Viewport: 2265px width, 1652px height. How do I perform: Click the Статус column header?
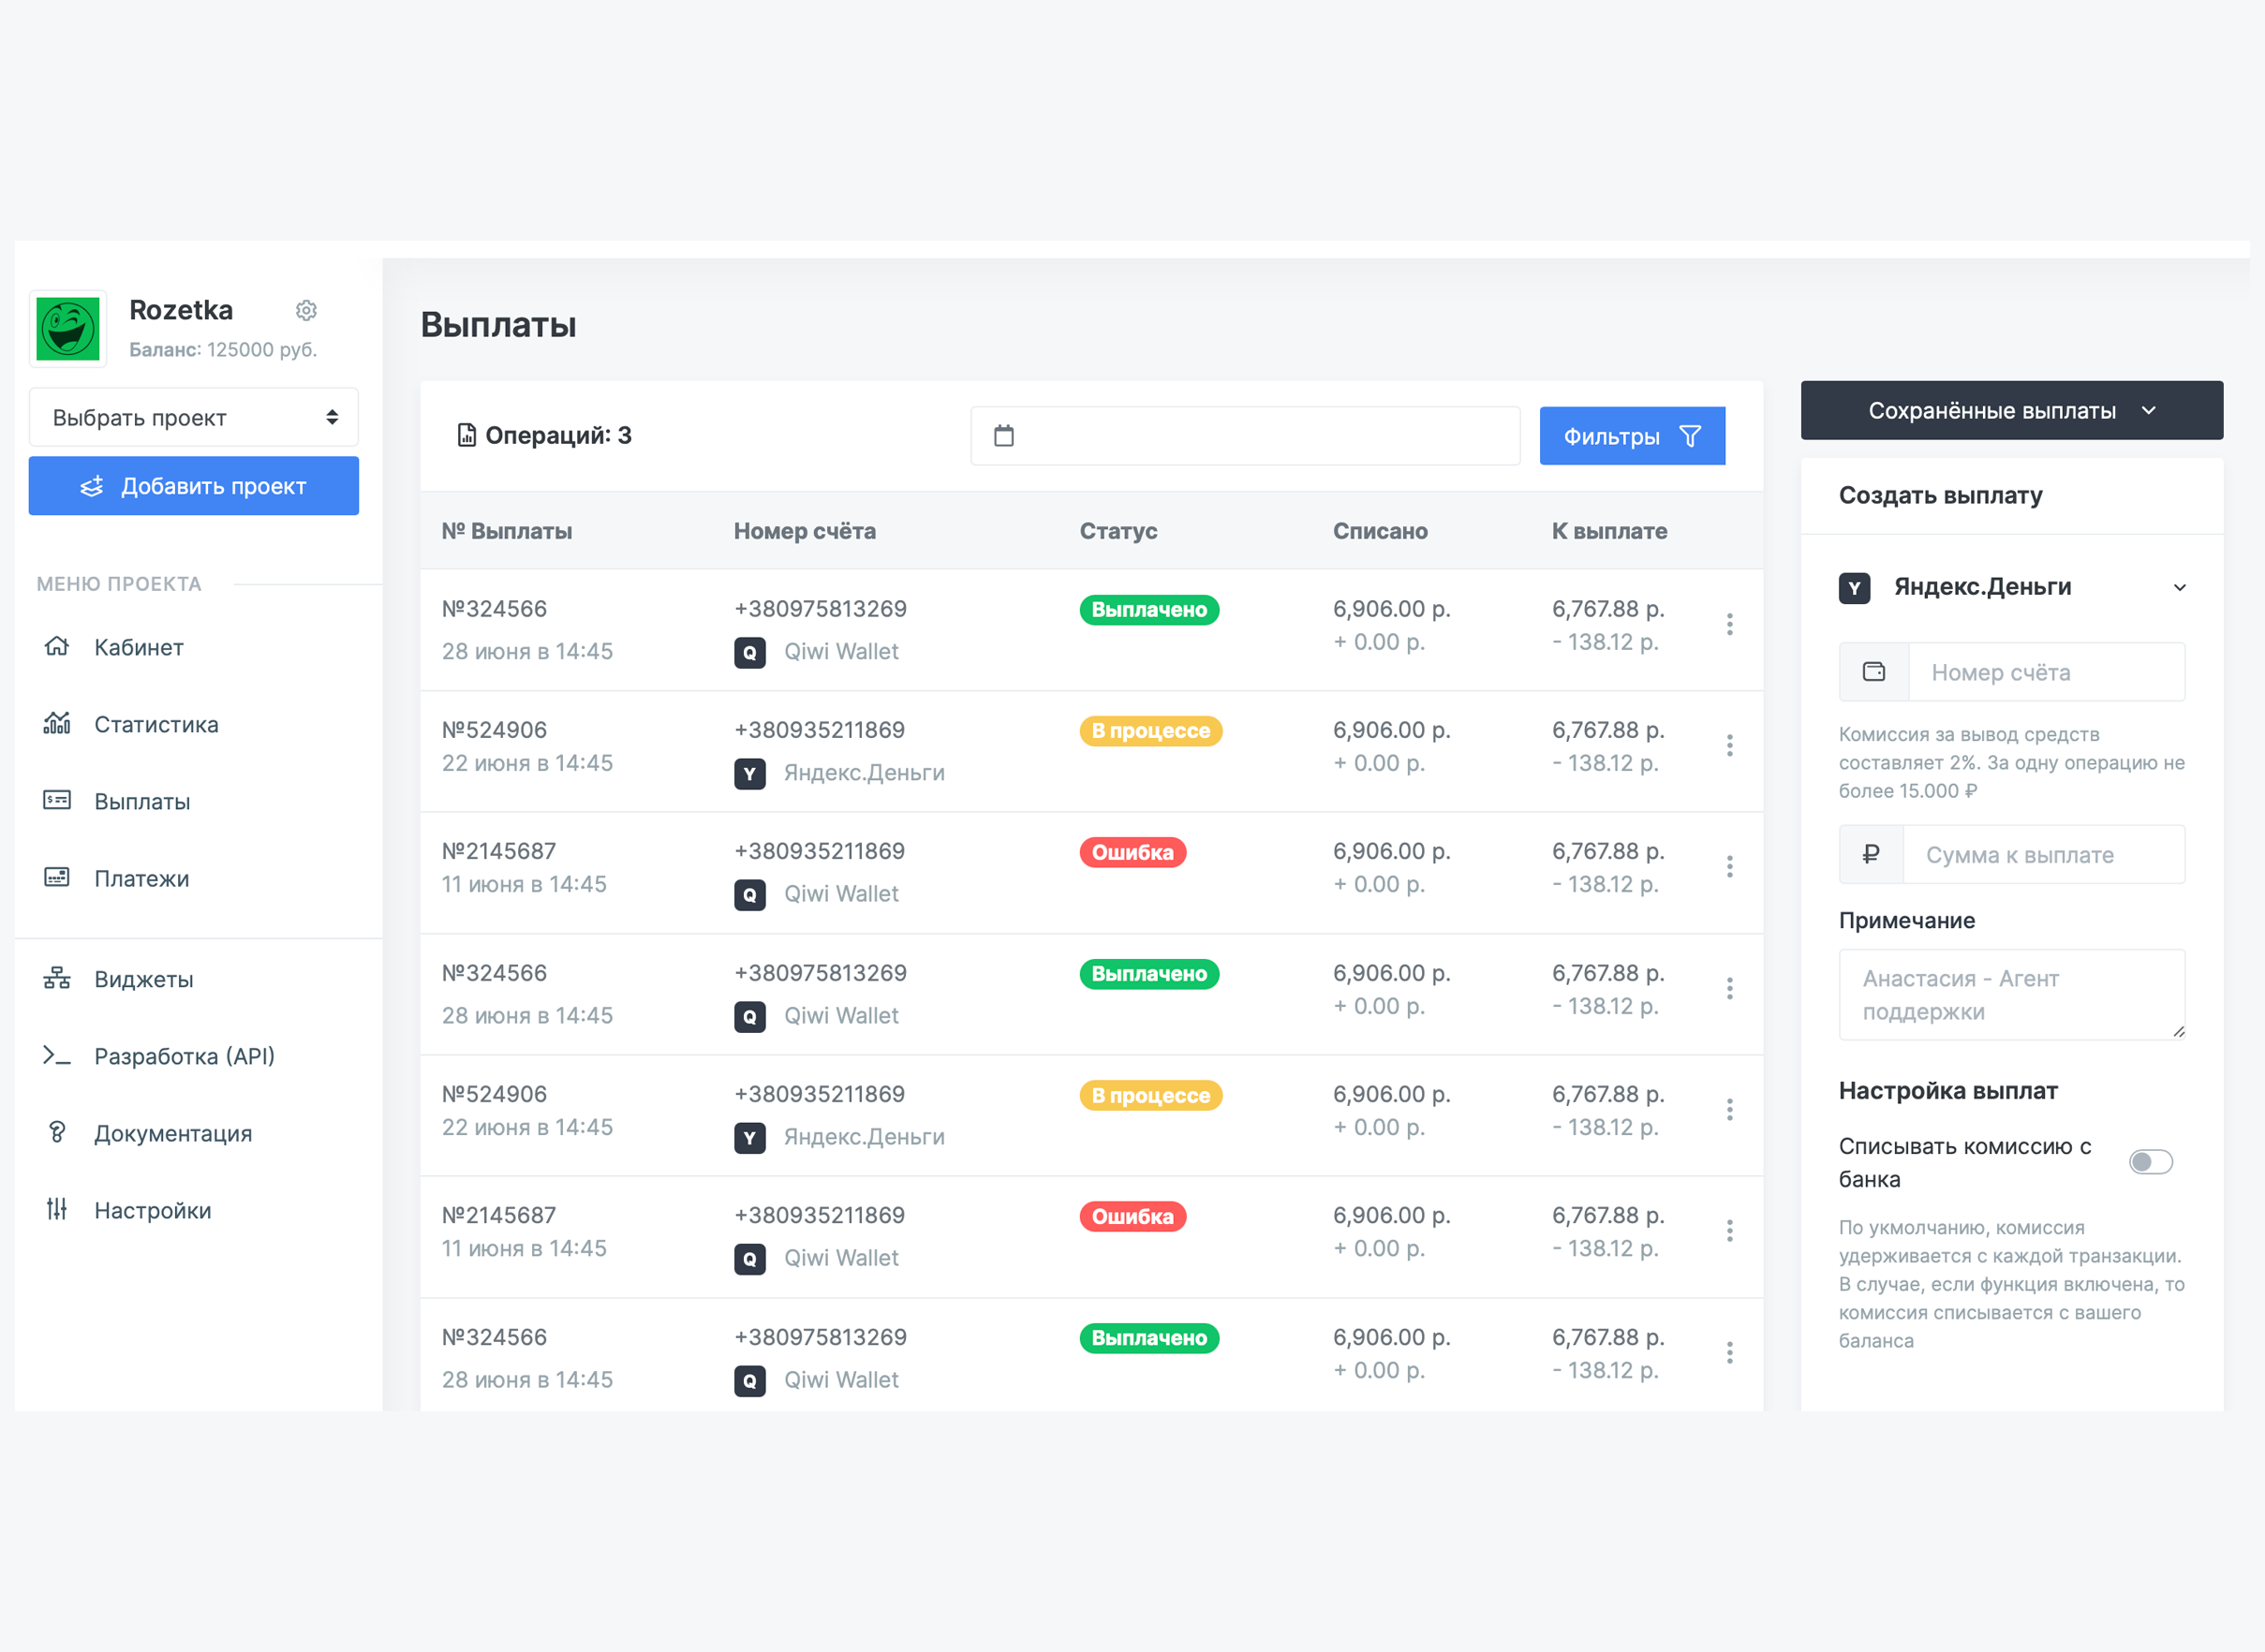(1118, 531)
